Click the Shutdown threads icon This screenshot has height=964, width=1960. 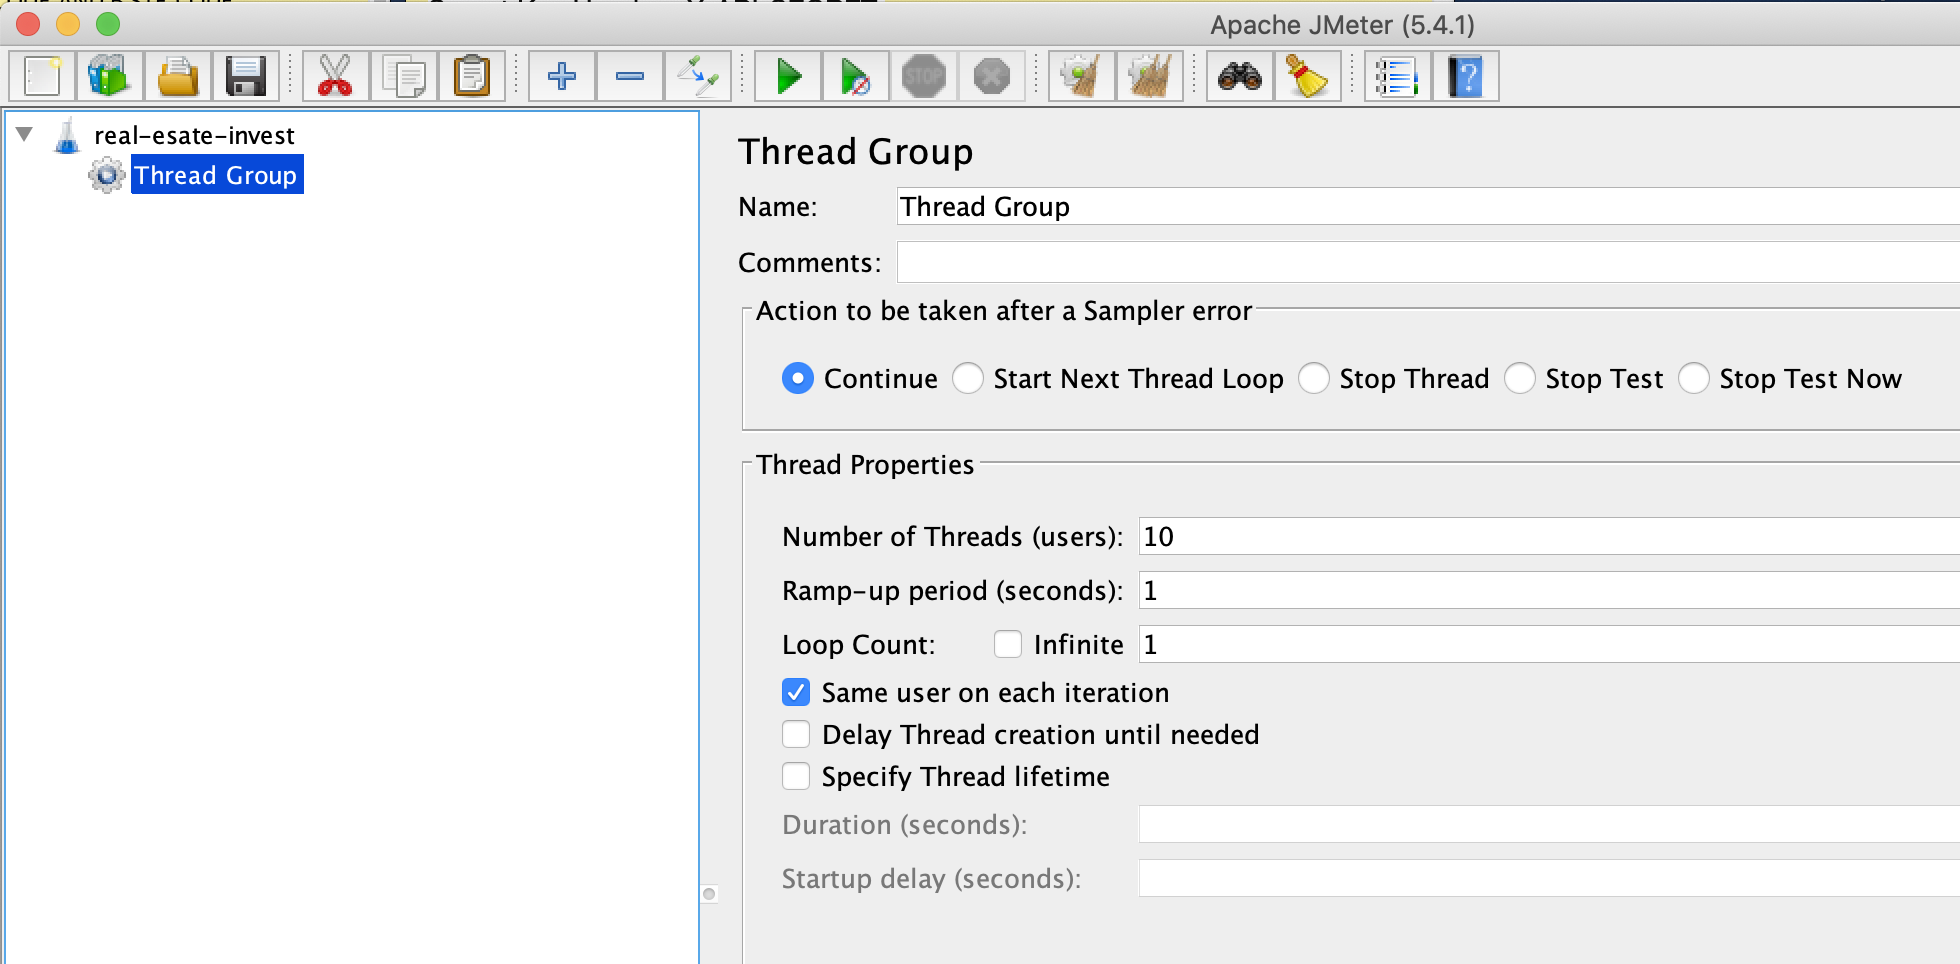[x=992, y=76]
